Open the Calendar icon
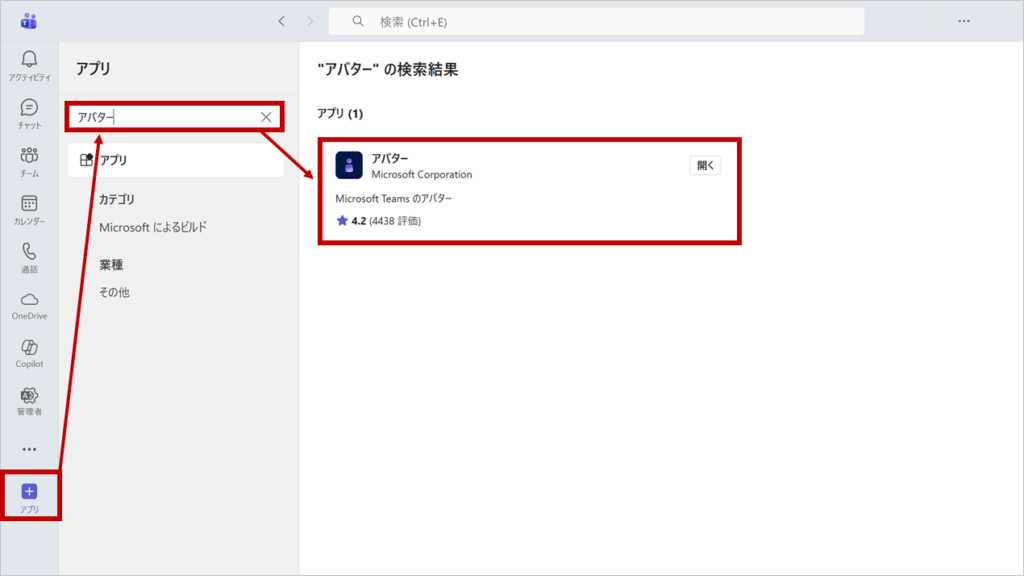The height and width of the screenshot is (576, 1024). coord(29,204)
